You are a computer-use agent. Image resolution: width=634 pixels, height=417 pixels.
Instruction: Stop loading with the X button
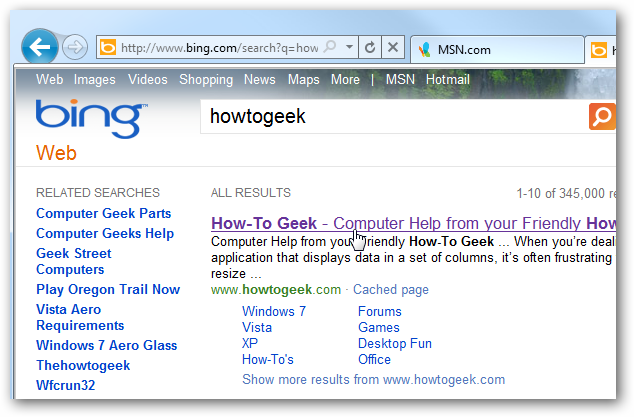point(393,47)
